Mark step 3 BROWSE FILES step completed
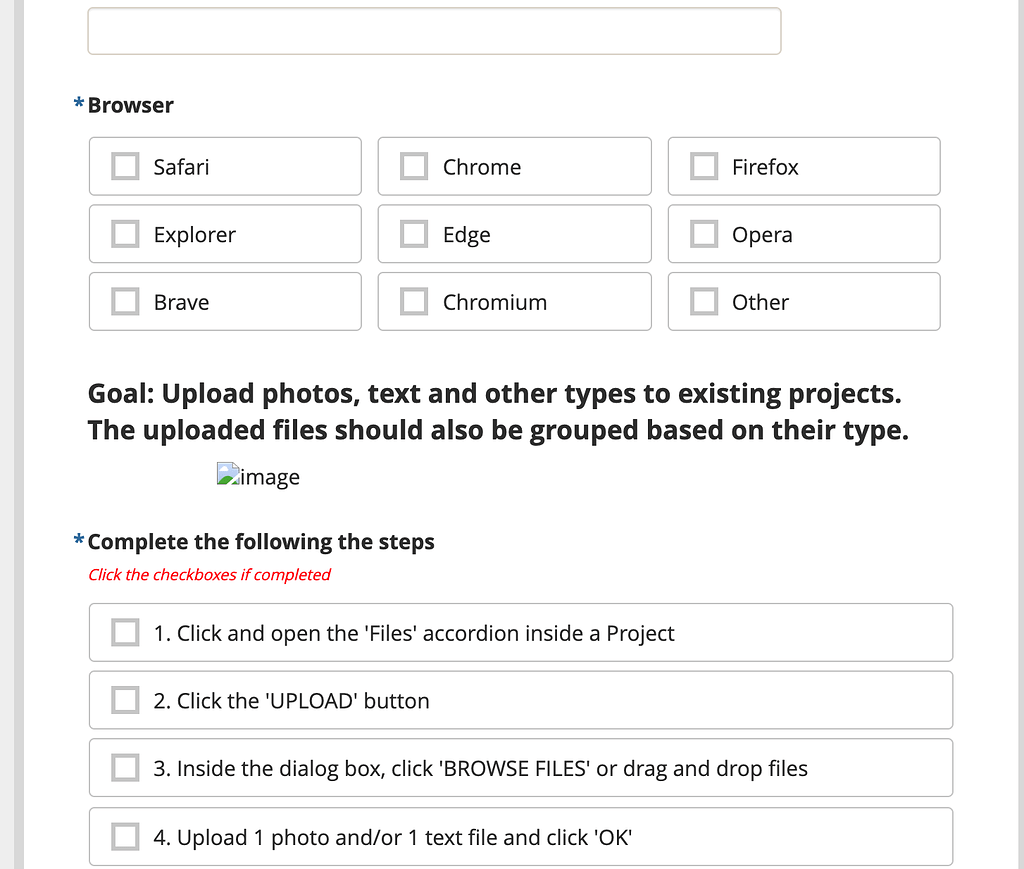The image size is (1024, 869). (124, 767)
